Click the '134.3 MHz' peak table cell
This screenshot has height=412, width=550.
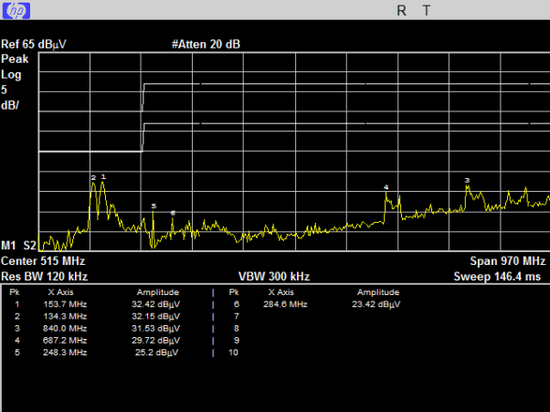click(x=65, y=316)
